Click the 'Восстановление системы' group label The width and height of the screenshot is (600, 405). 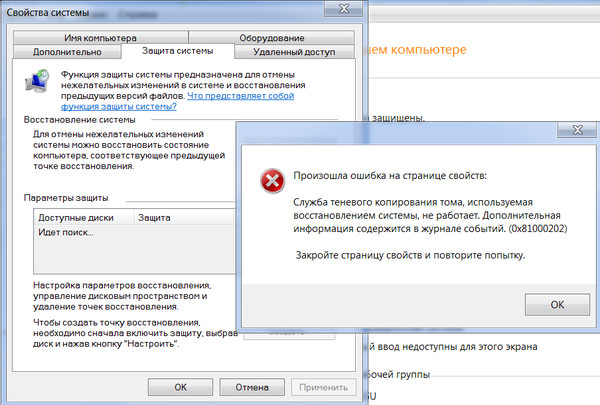[80, 120]
